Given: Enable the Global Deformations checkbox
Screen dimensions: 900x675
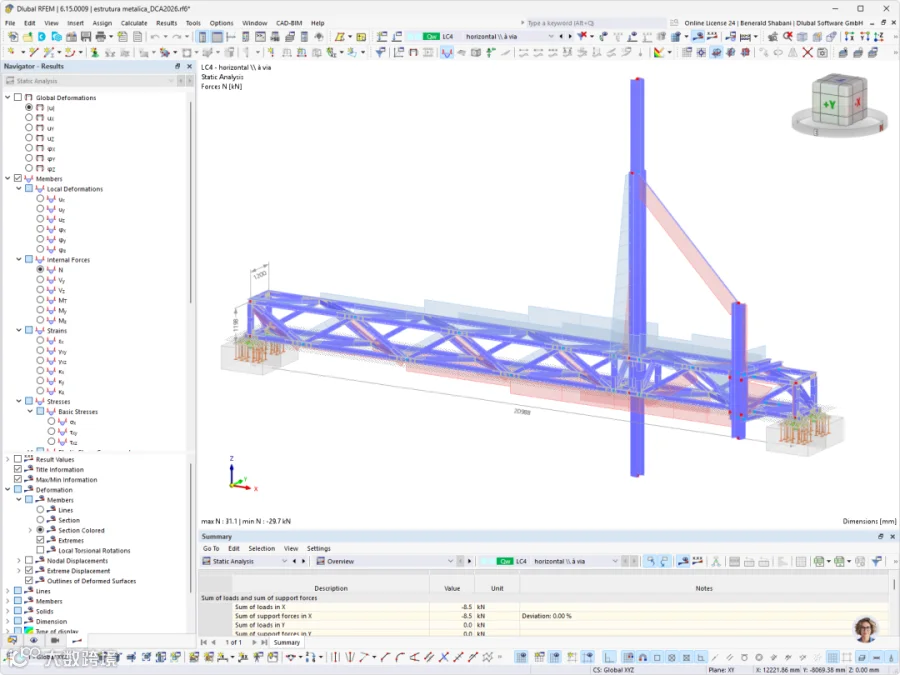Looking at the screenshot, I should point(18,98).
